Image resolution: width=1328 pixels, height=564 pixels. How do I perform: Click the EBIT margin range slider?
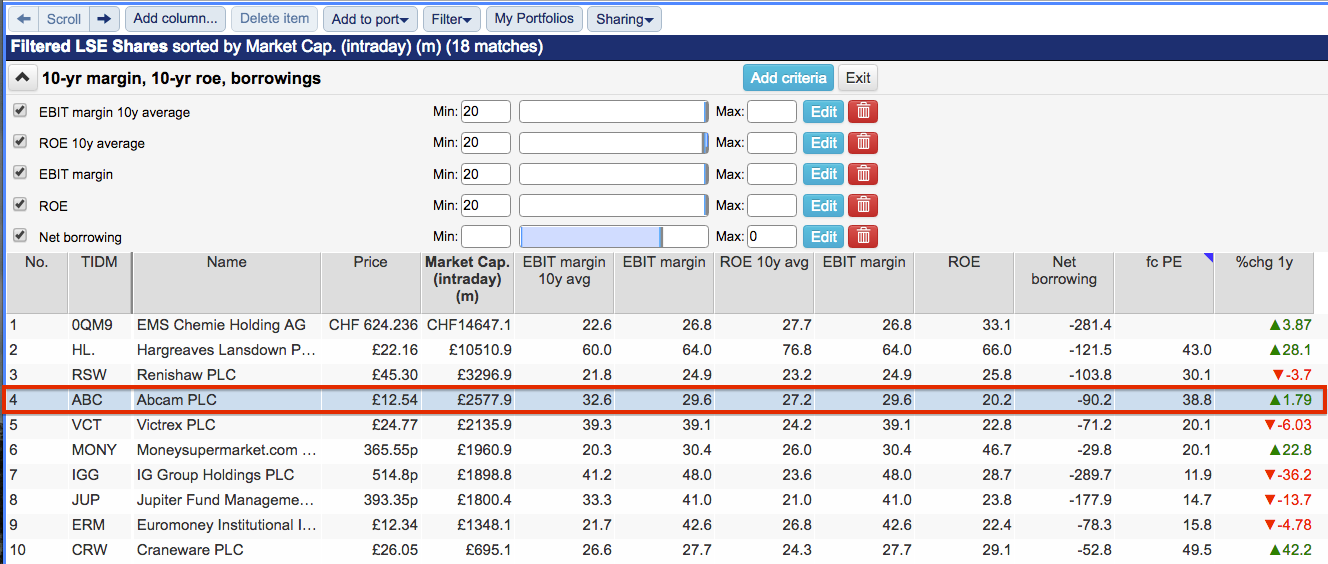tap(613, 174)
